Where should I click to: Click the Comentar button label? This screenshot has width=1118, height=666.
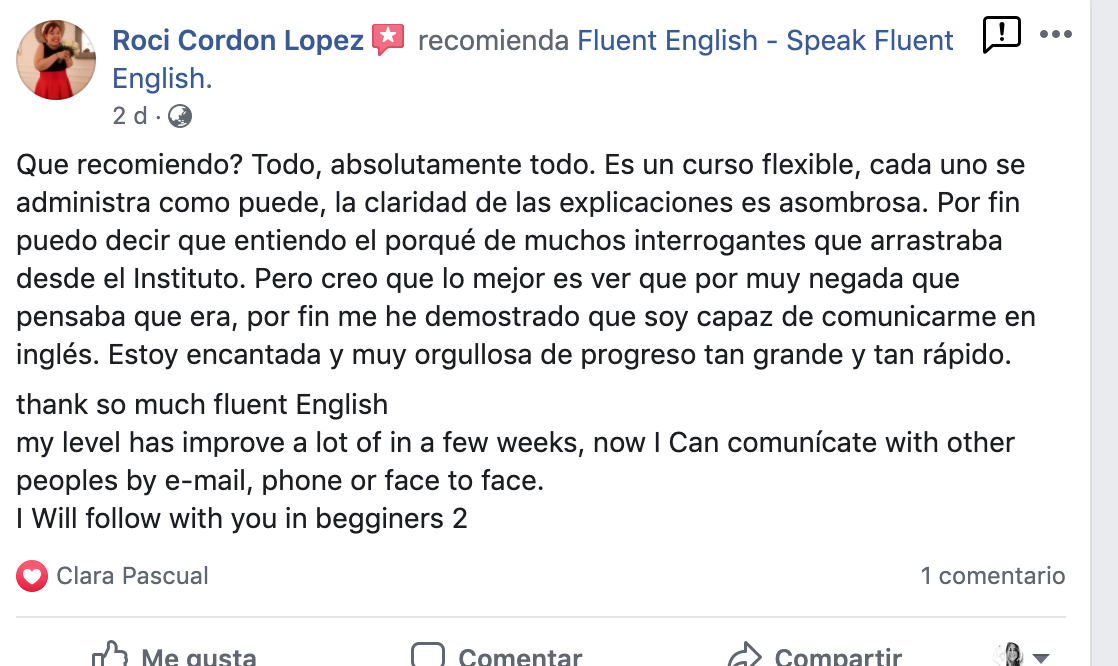click(x=520, y=656)
